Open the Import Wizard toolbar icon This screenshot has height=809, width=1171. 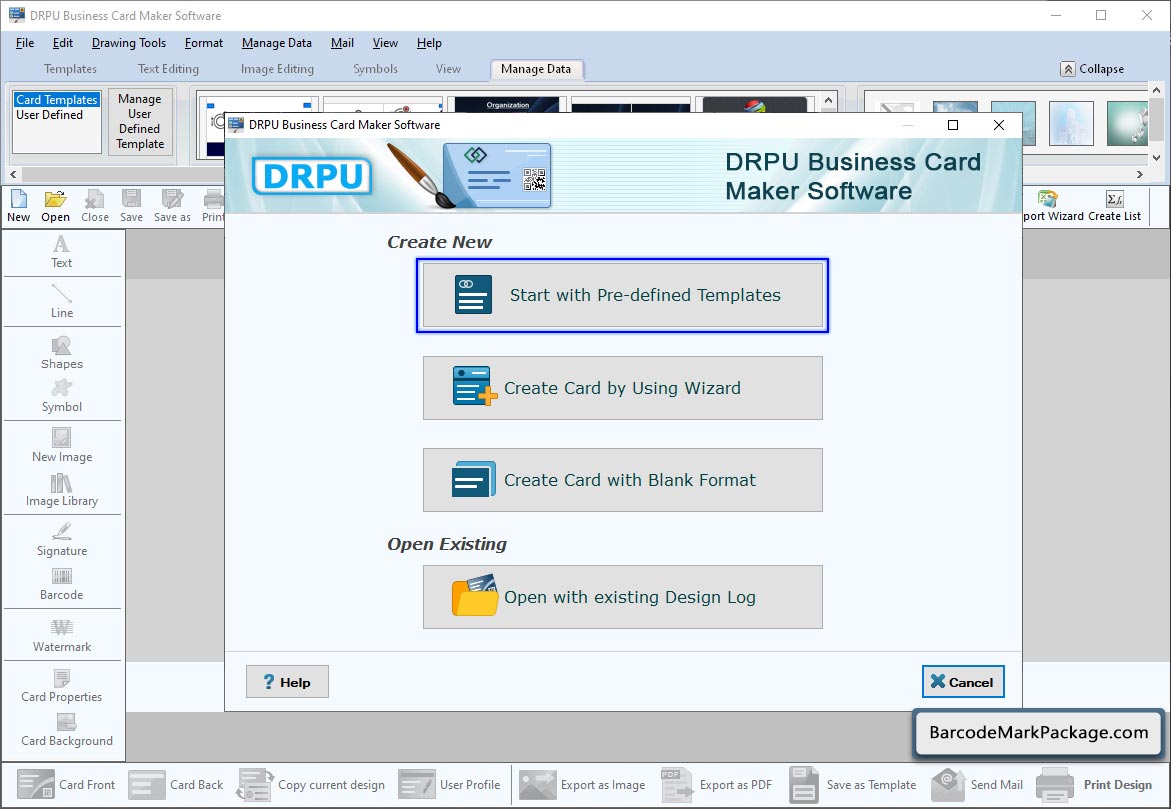tap(1053, 205)
